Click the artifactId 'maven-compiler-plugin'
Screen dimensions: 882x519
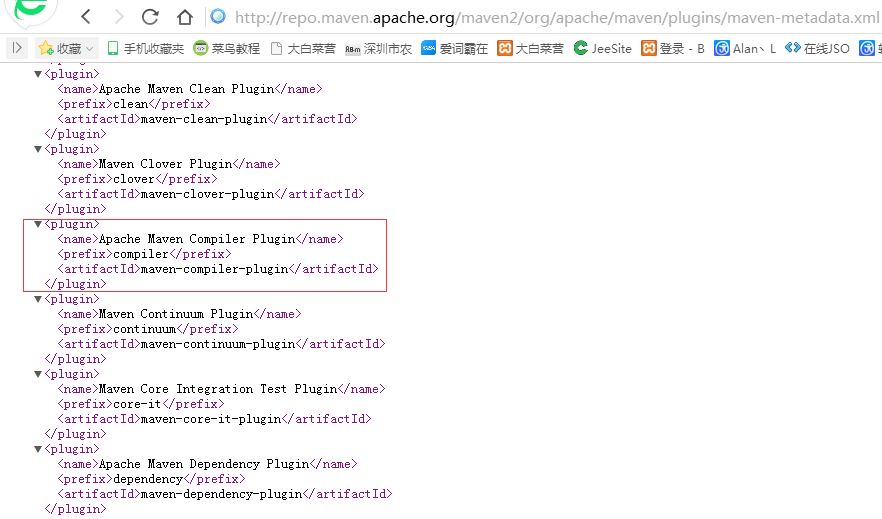click(x=214, y=269)
